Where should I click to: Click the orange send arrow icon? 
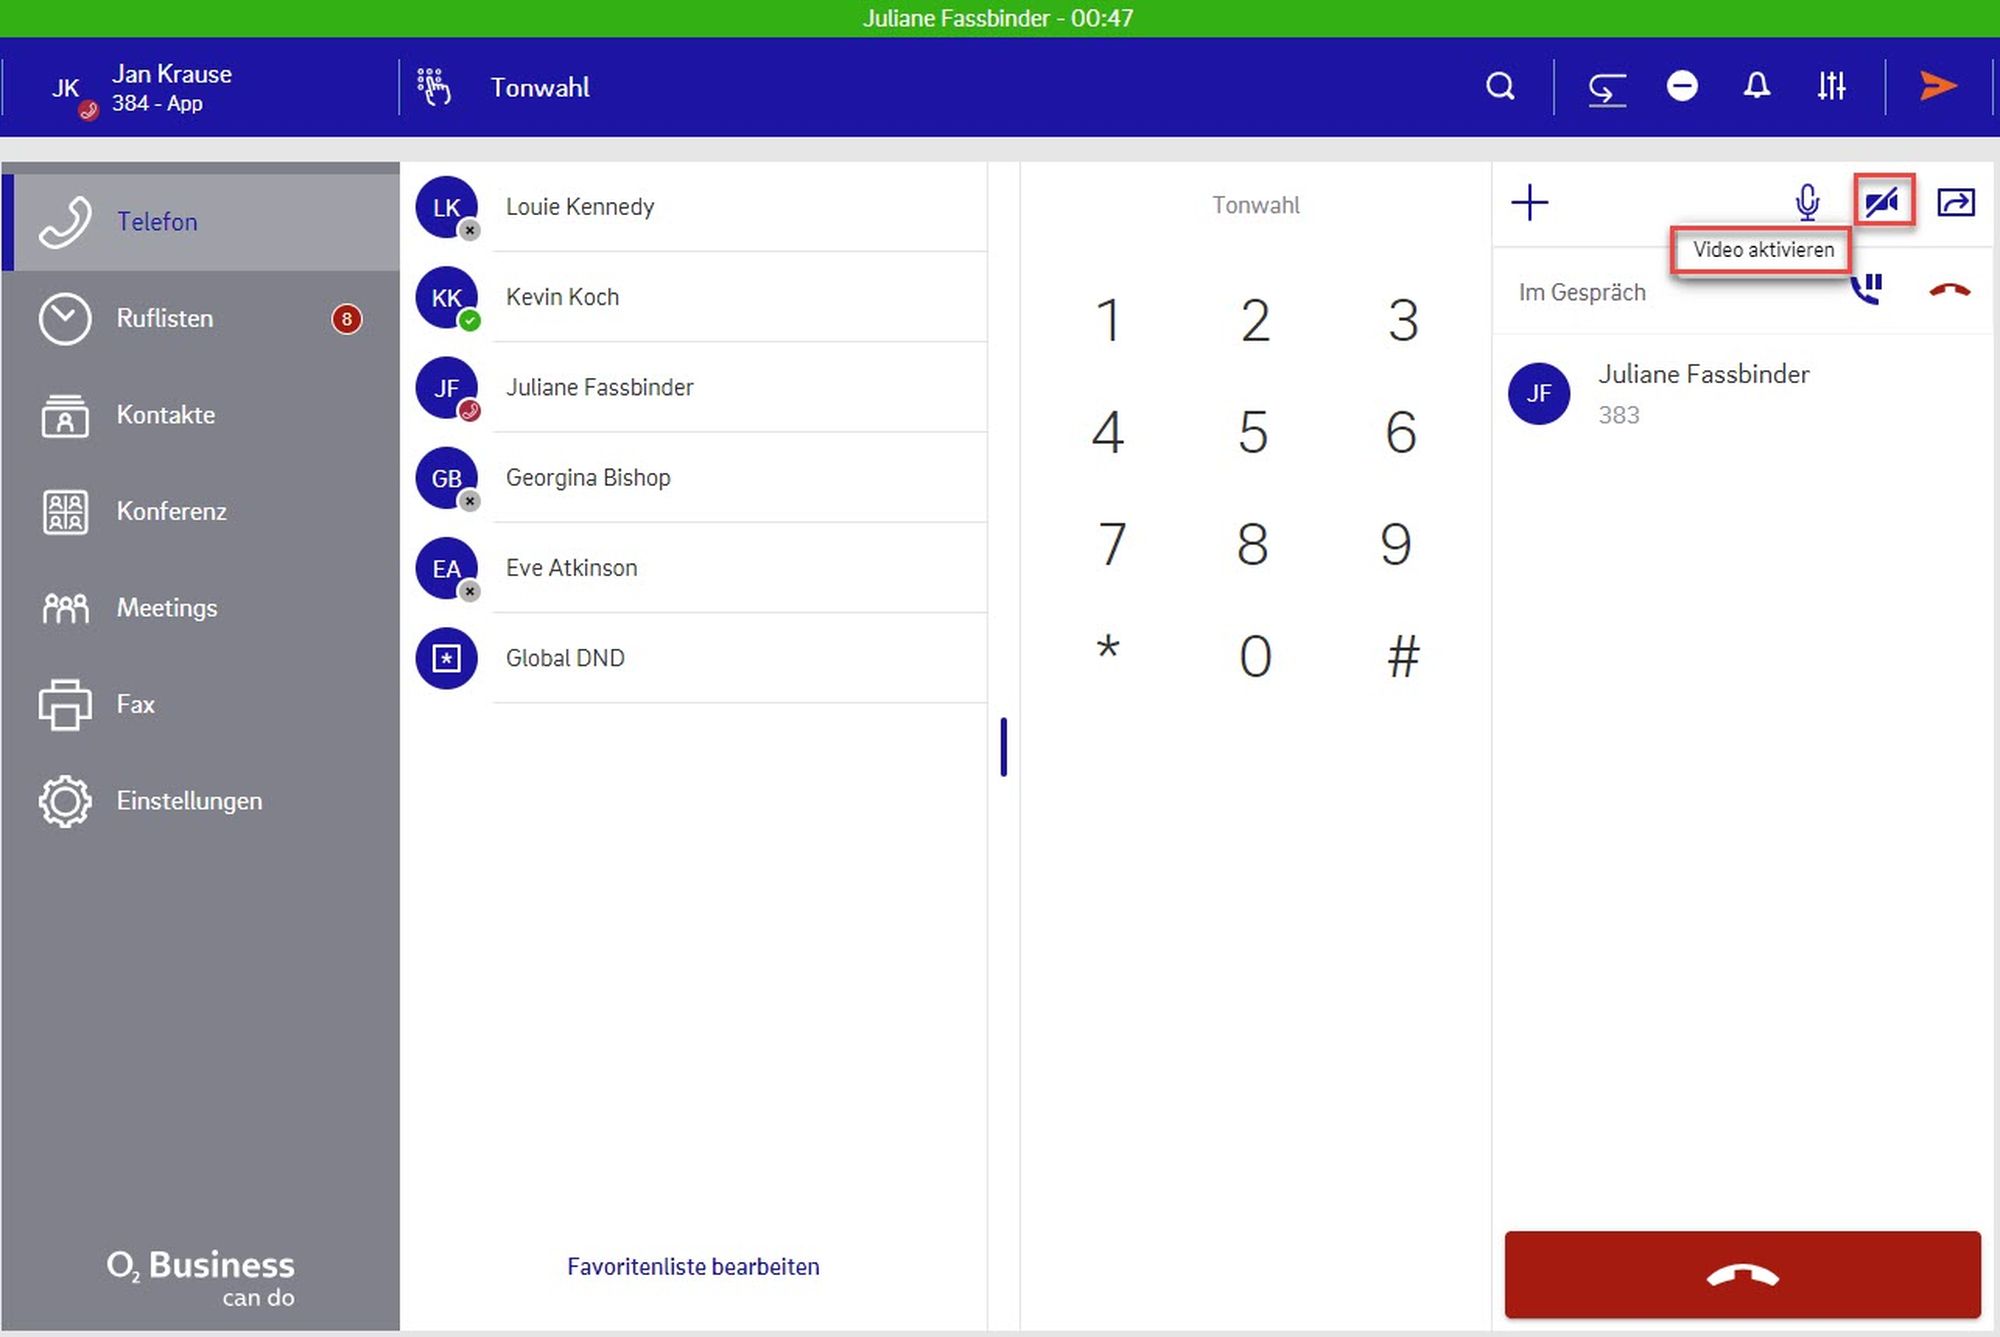(x=1938, y=87)
